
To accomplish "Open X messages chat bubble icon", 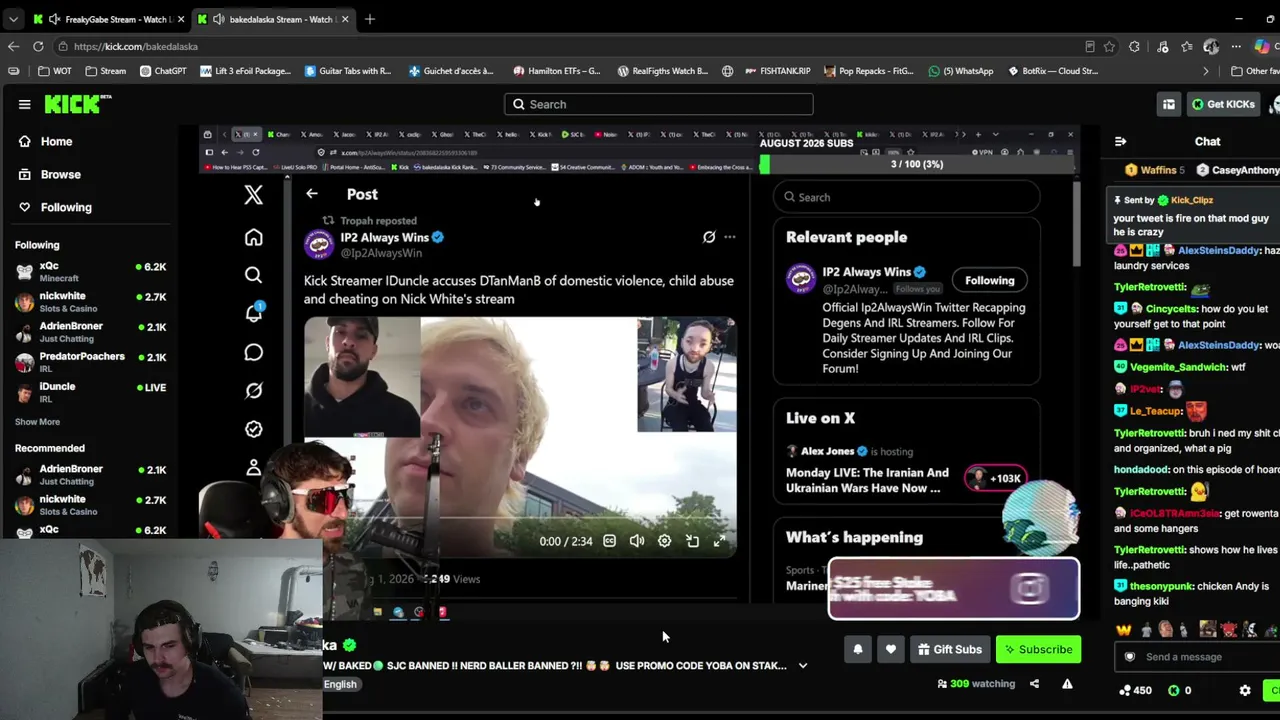I will point(253,352).
